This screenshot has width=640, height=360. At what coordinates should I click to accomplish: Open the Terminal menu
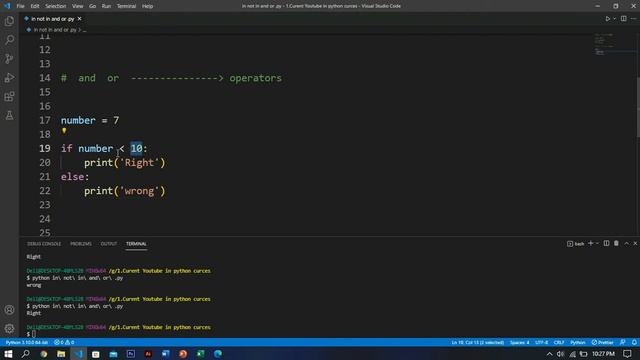[x=127, y=6]
